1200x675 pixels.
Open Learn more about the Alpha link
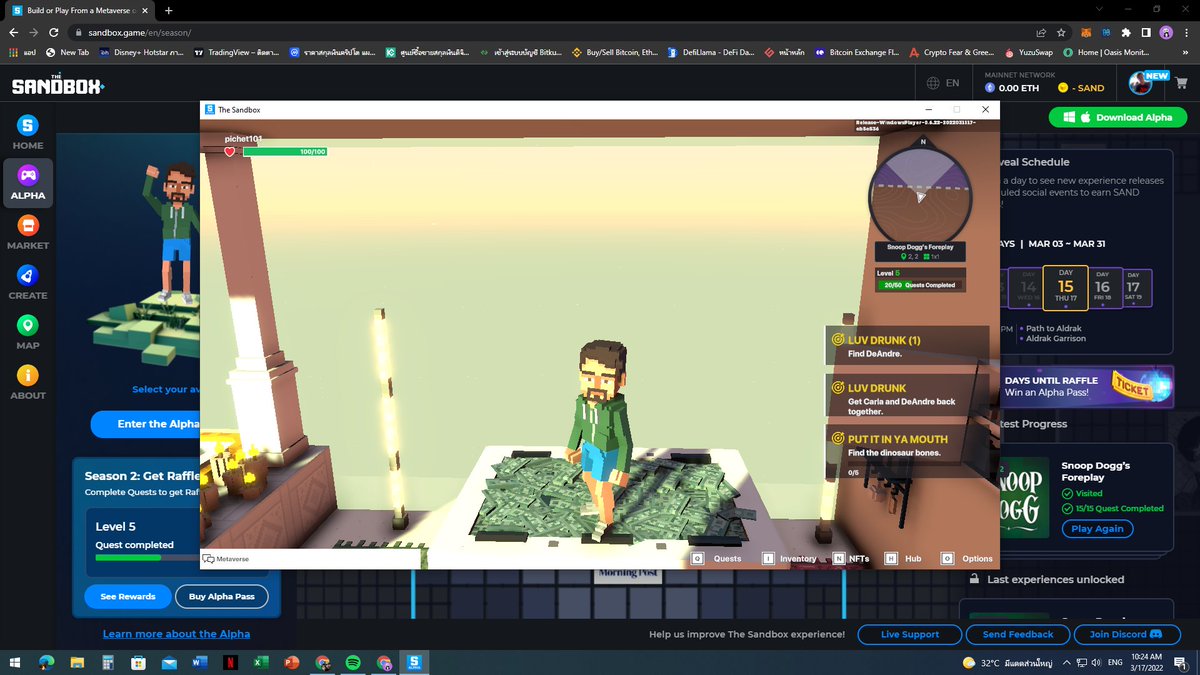[x=176, y=634]
